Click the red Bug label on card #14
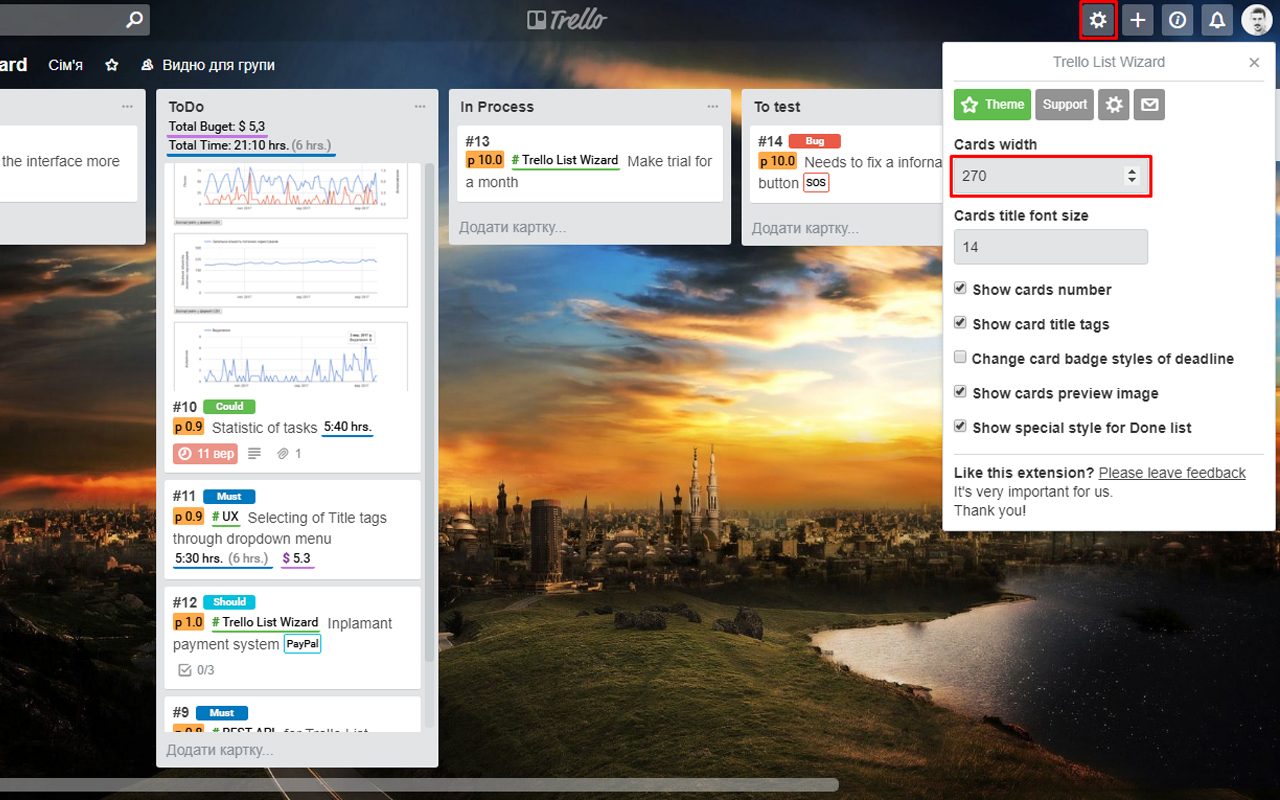Screen dimensions: 1280x800 point(815,141)
